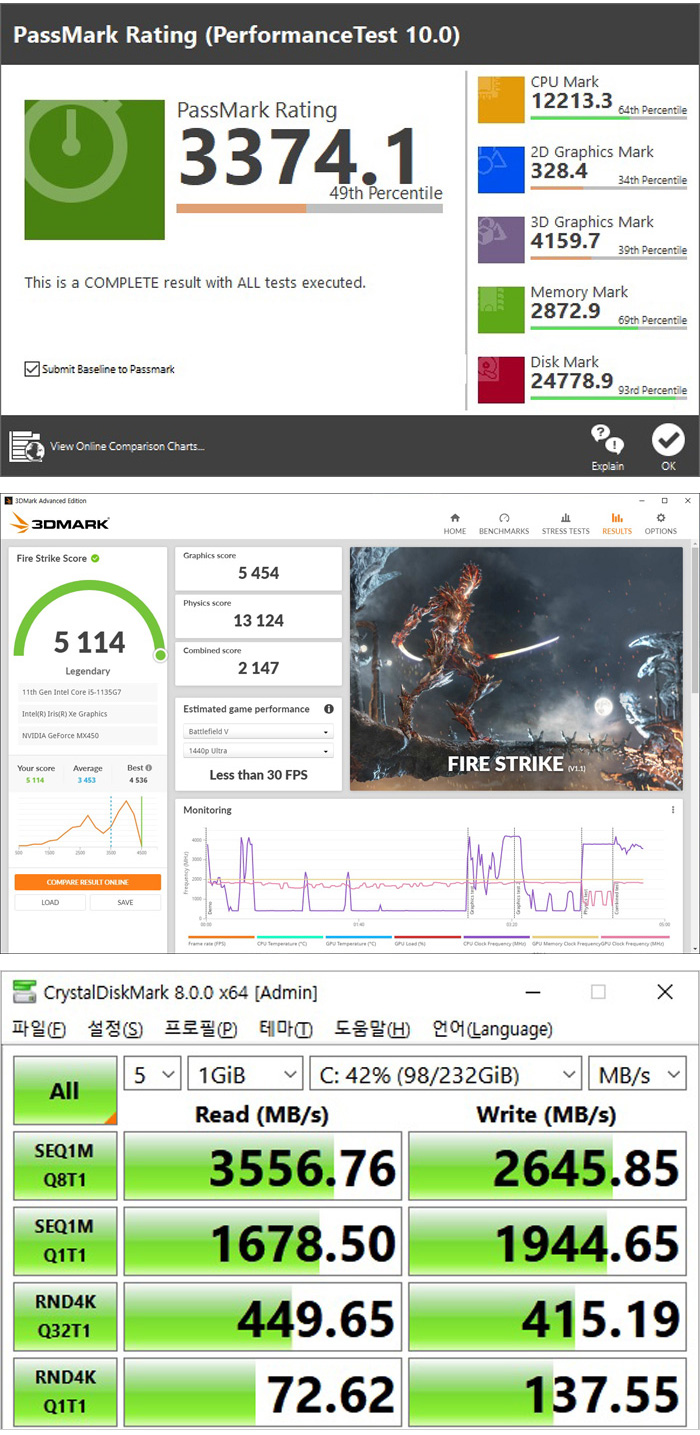Click the SAVE button in 3DMark
Screen dimensions: 700x1435
[x=125, y=902]
